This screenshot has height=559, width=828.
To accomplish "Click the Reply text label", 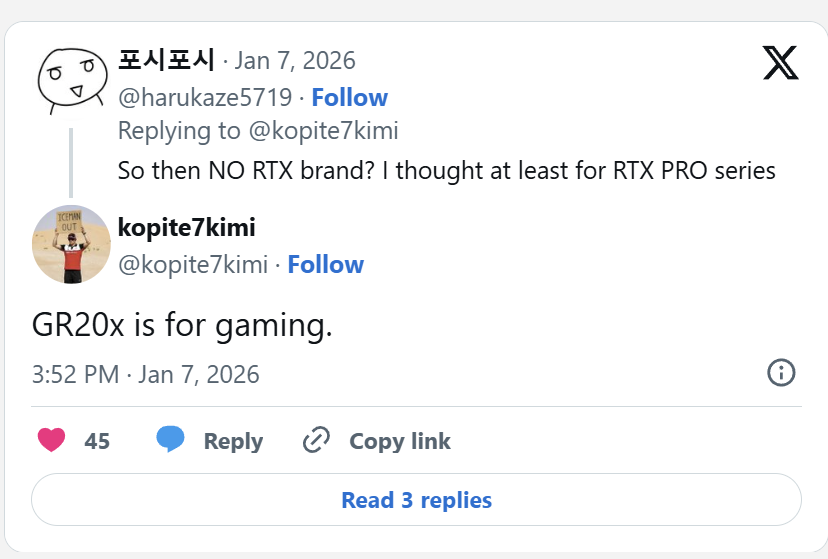I will point(233,441).
